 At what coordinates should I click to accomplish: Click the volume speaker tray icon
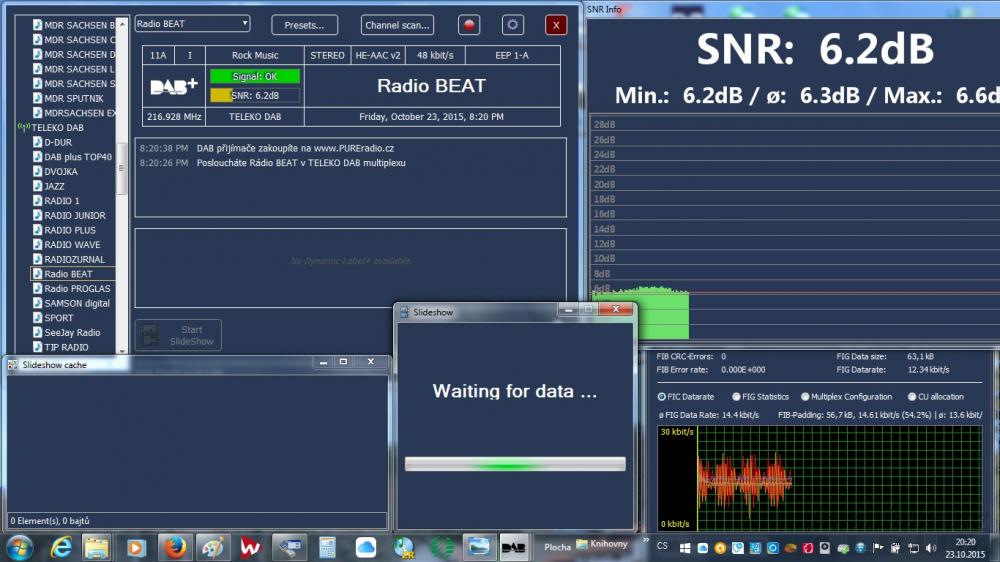point(930,547)
